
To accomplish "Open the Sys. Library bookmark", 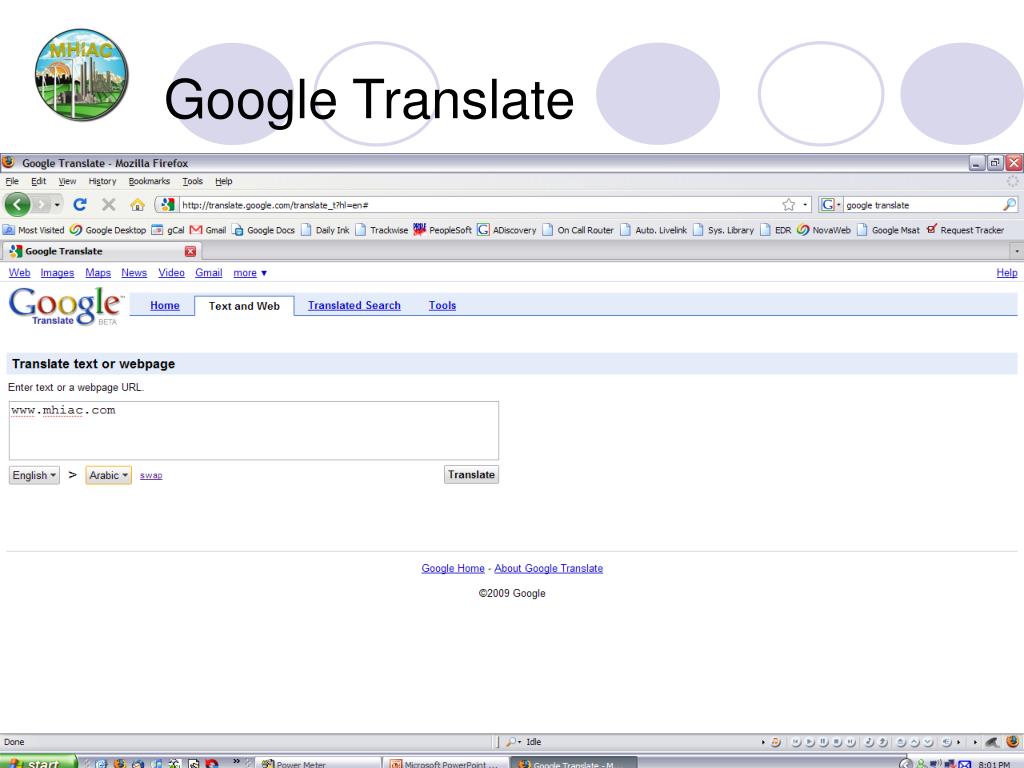I will point(724,230).
